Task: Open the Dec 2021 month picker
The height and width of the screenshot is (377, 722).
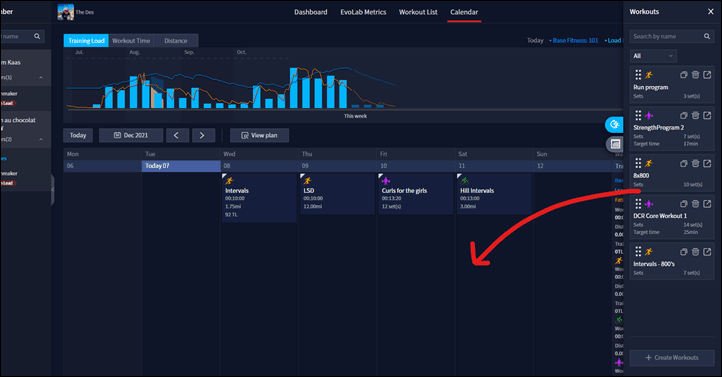Action: coord(131,135)
